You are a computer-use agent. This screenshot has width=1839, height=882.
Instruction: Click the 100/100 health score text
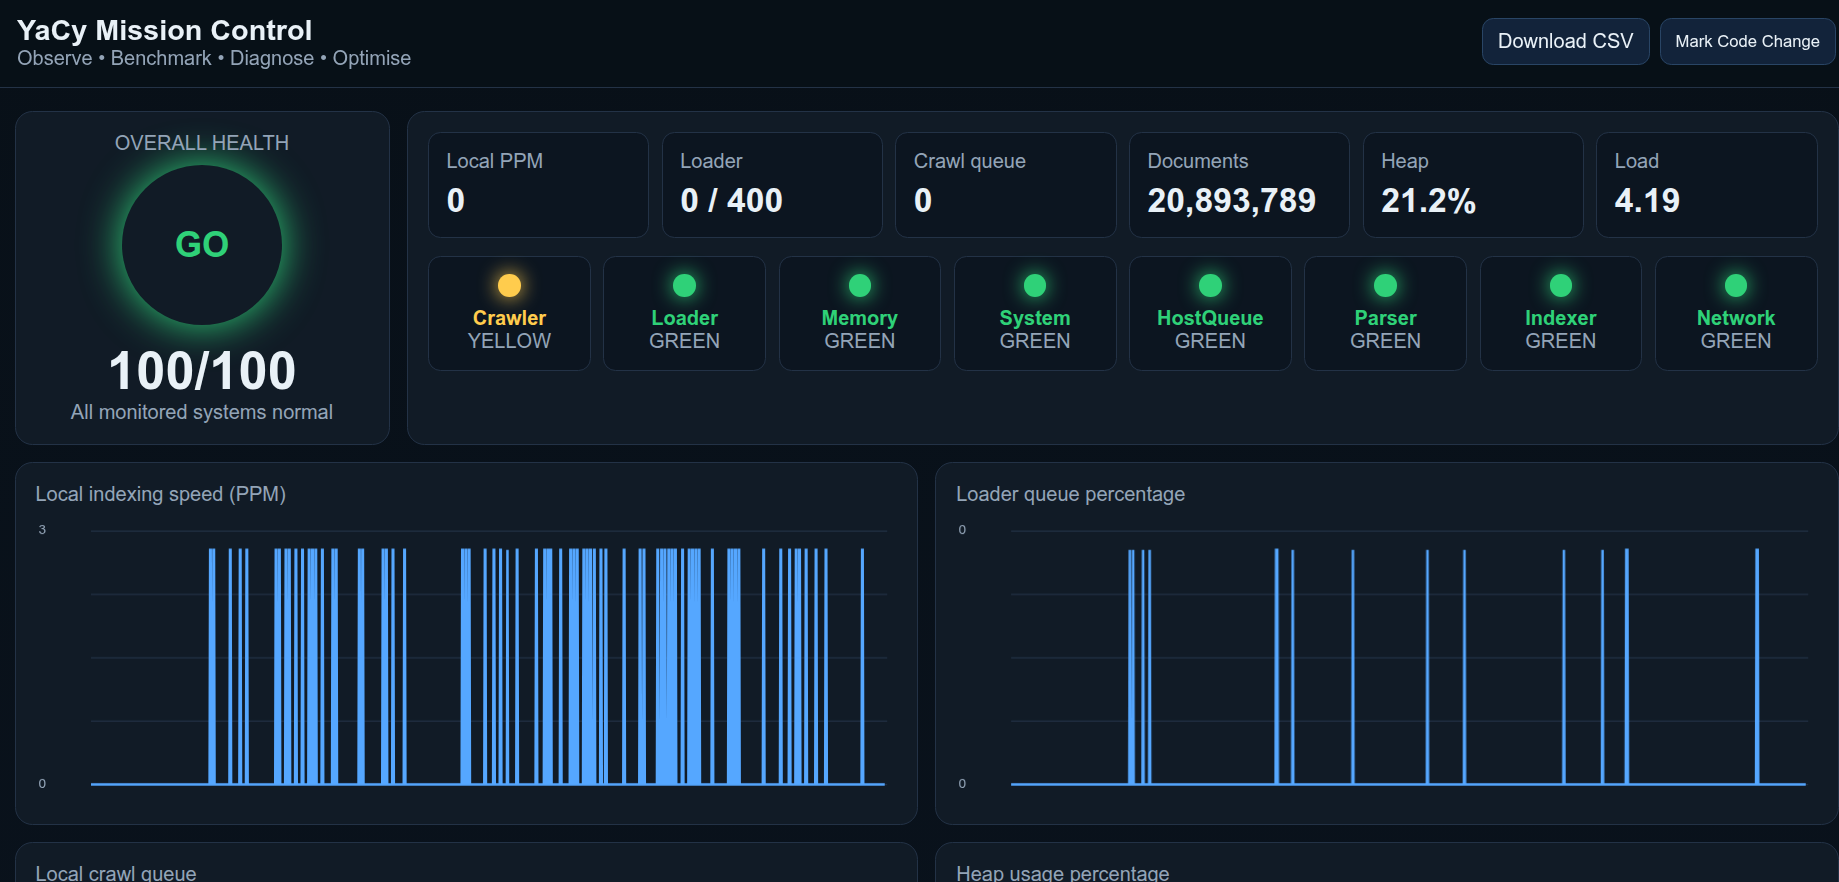point(202,371)
